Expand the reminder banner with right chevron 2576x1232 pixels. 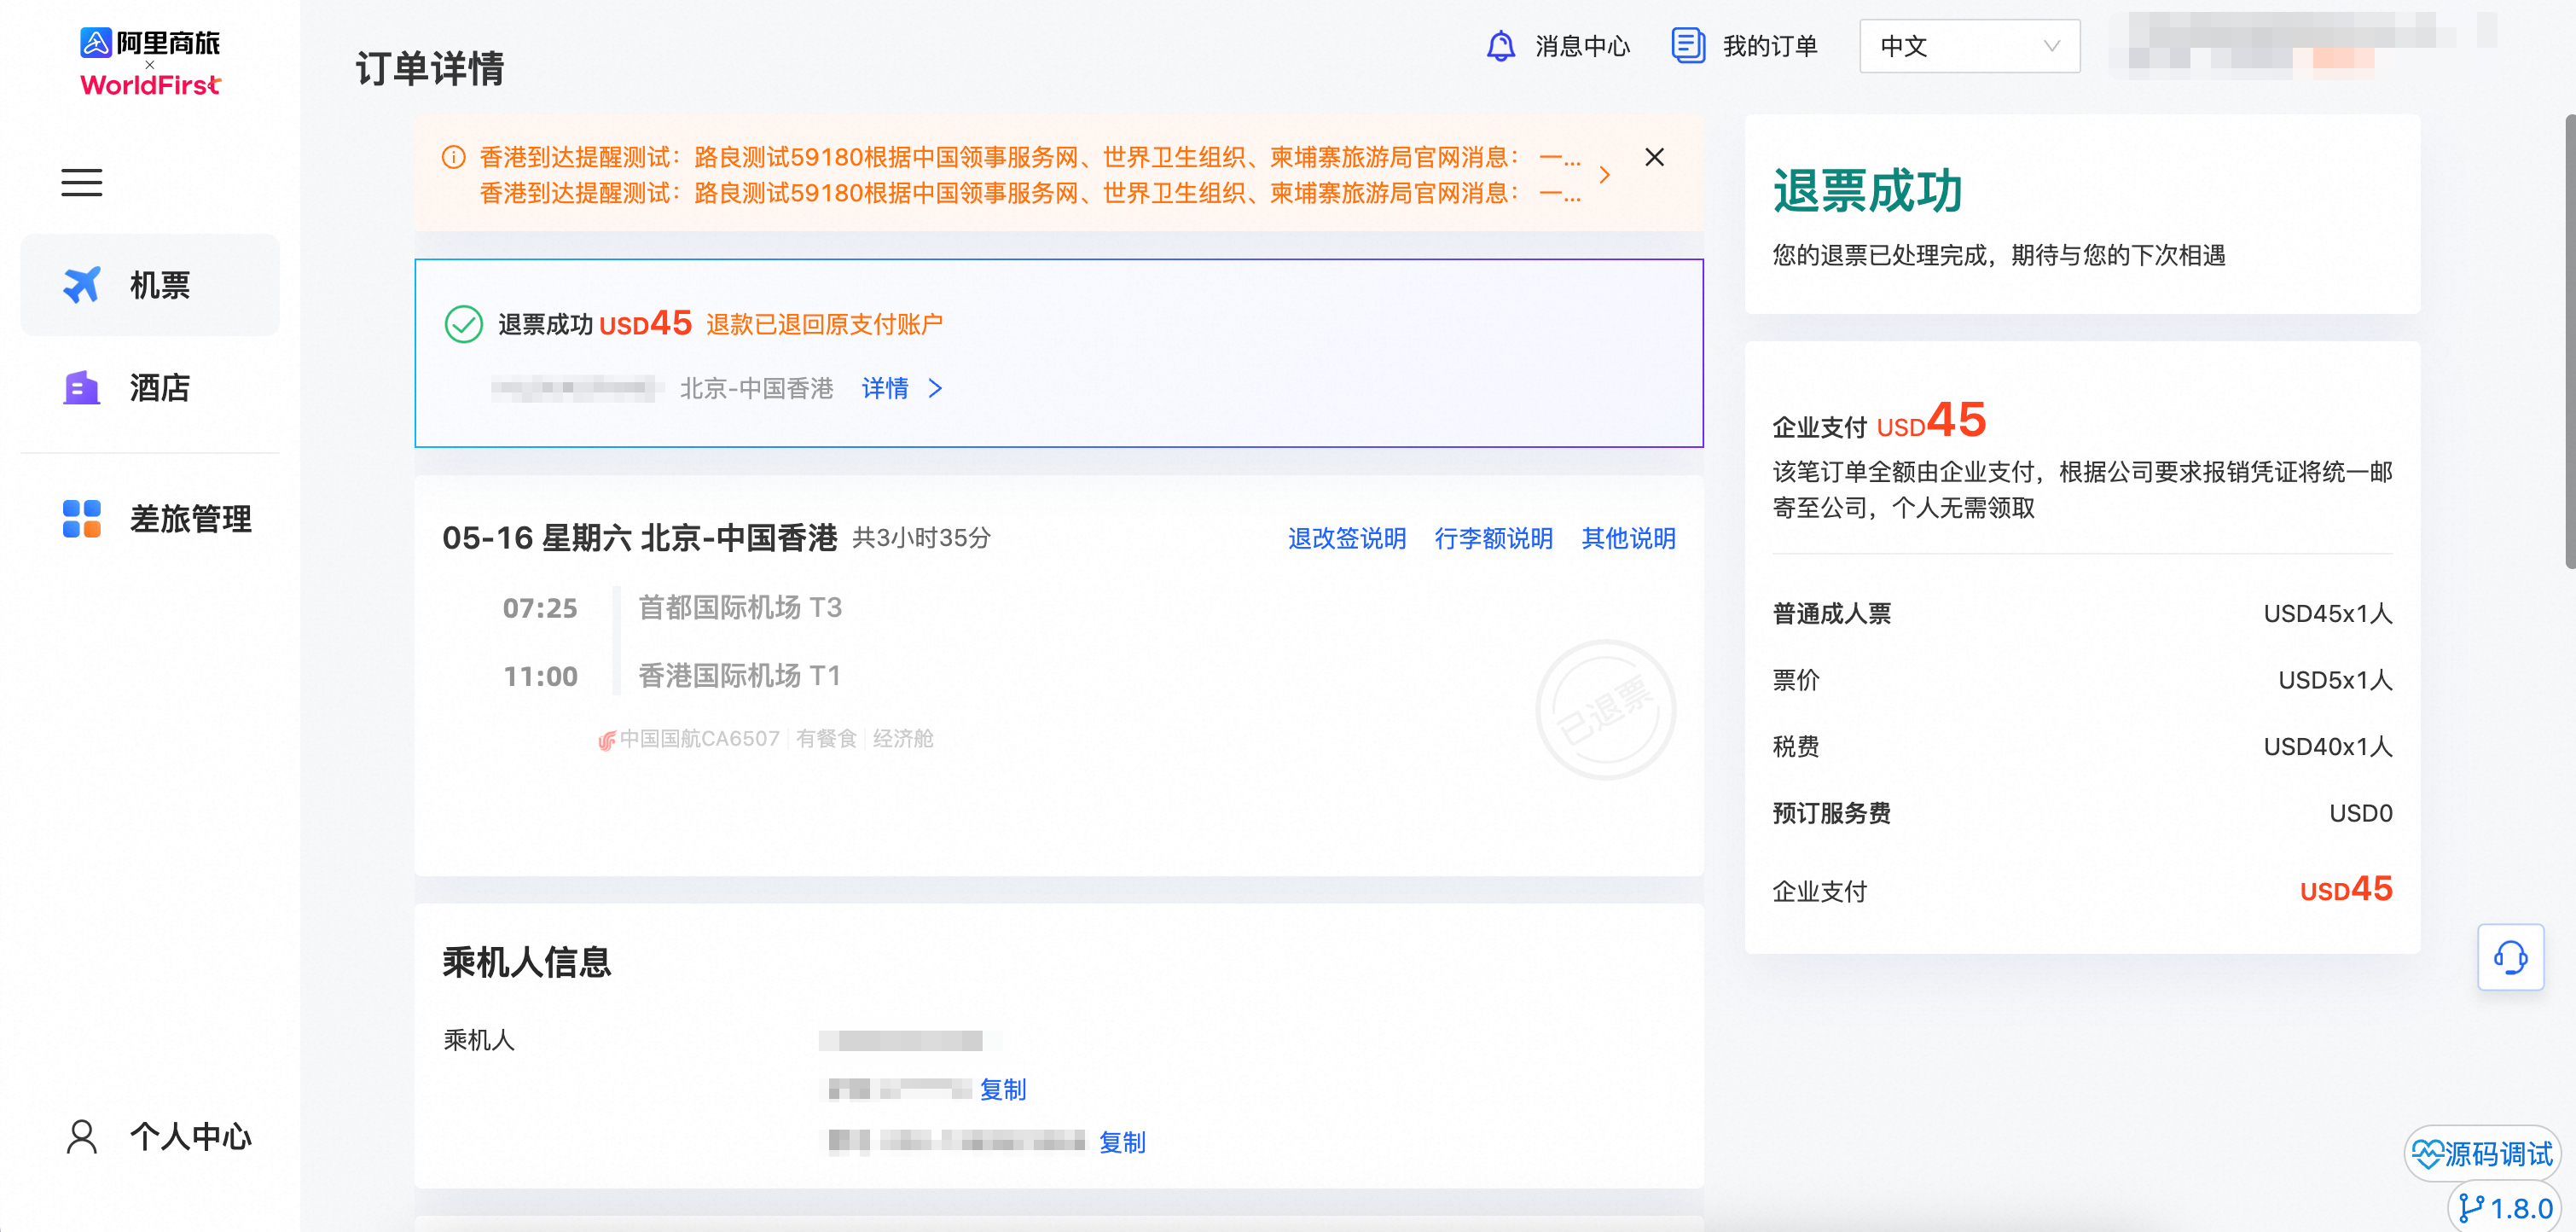[1604, 175]
